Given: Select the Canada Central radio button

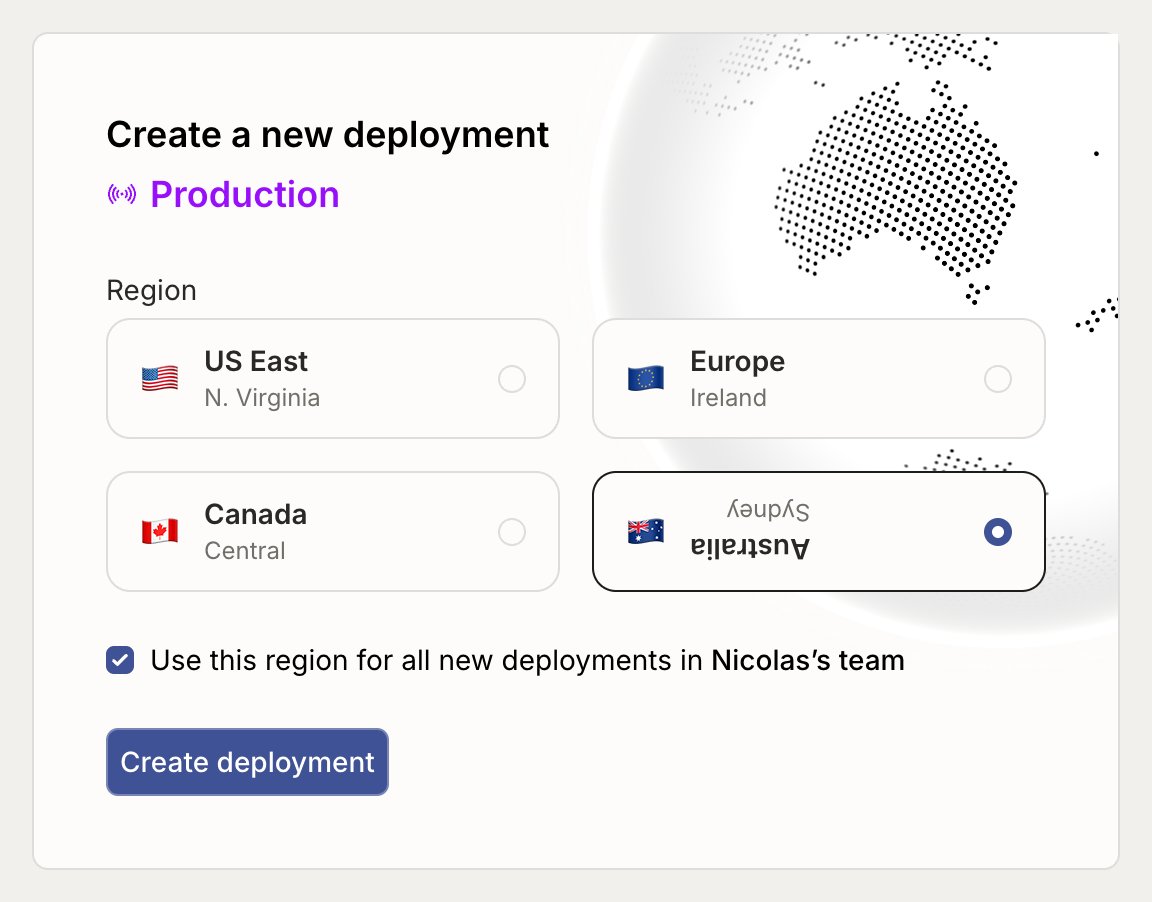Looking at the screenshot, I should [x=511, y=532].
